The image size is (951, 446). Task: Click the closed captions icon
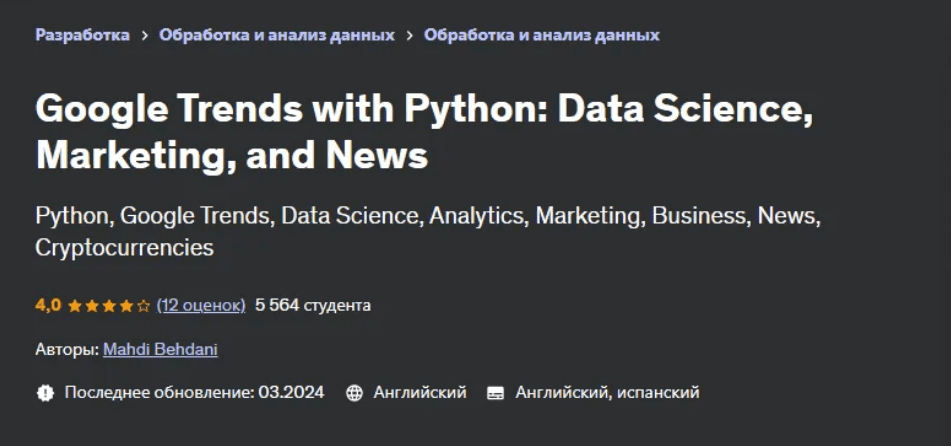point(495,393)
